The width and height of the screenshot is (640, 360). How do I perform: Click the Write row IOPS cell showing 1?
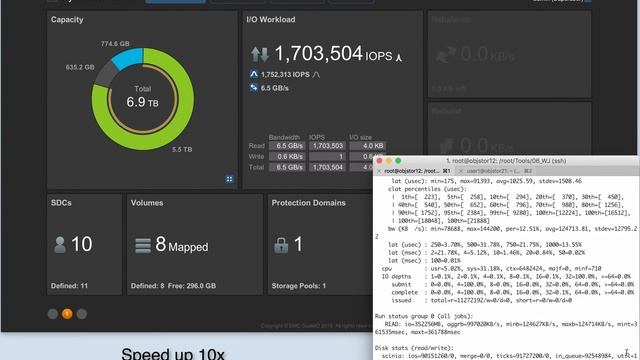(x=327, y=156)
